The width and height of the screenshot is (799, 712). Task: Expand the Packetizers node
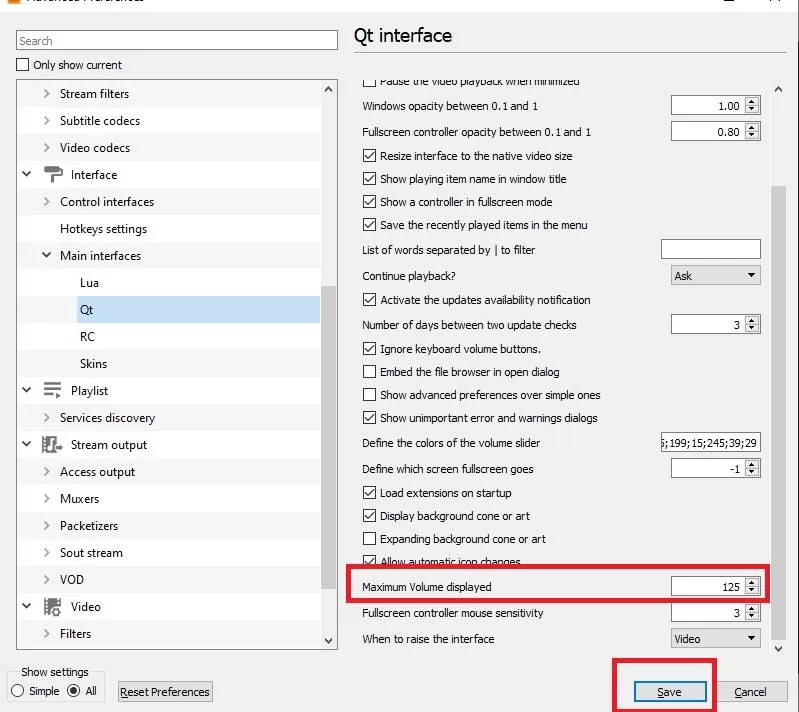(47, 525)
